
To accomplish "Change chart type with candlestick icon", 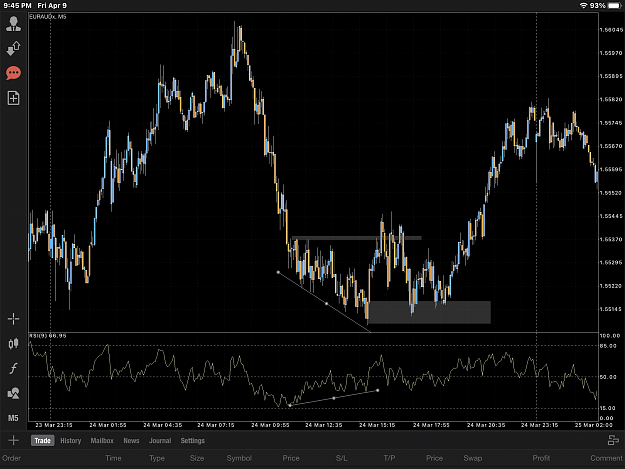I will tap(13, 343).
